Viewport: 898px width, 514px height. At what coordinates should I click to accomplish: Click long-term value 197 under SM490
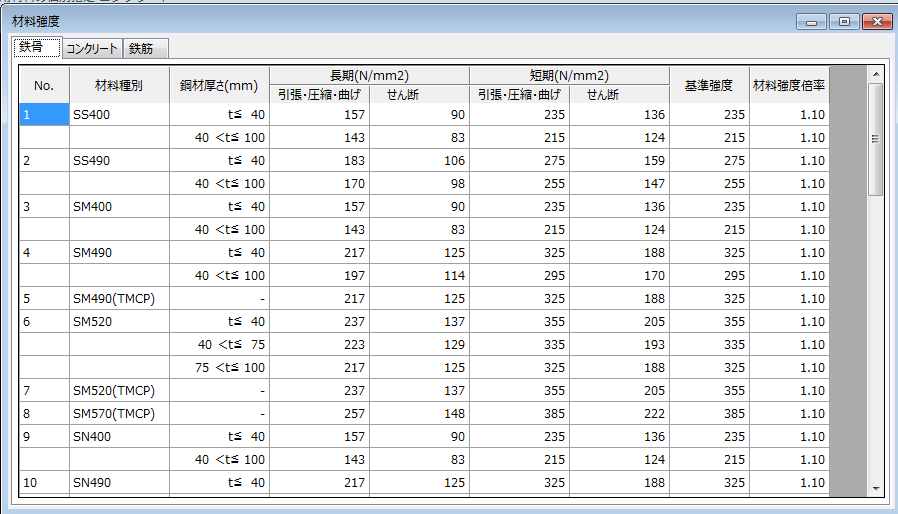point(319,276)
